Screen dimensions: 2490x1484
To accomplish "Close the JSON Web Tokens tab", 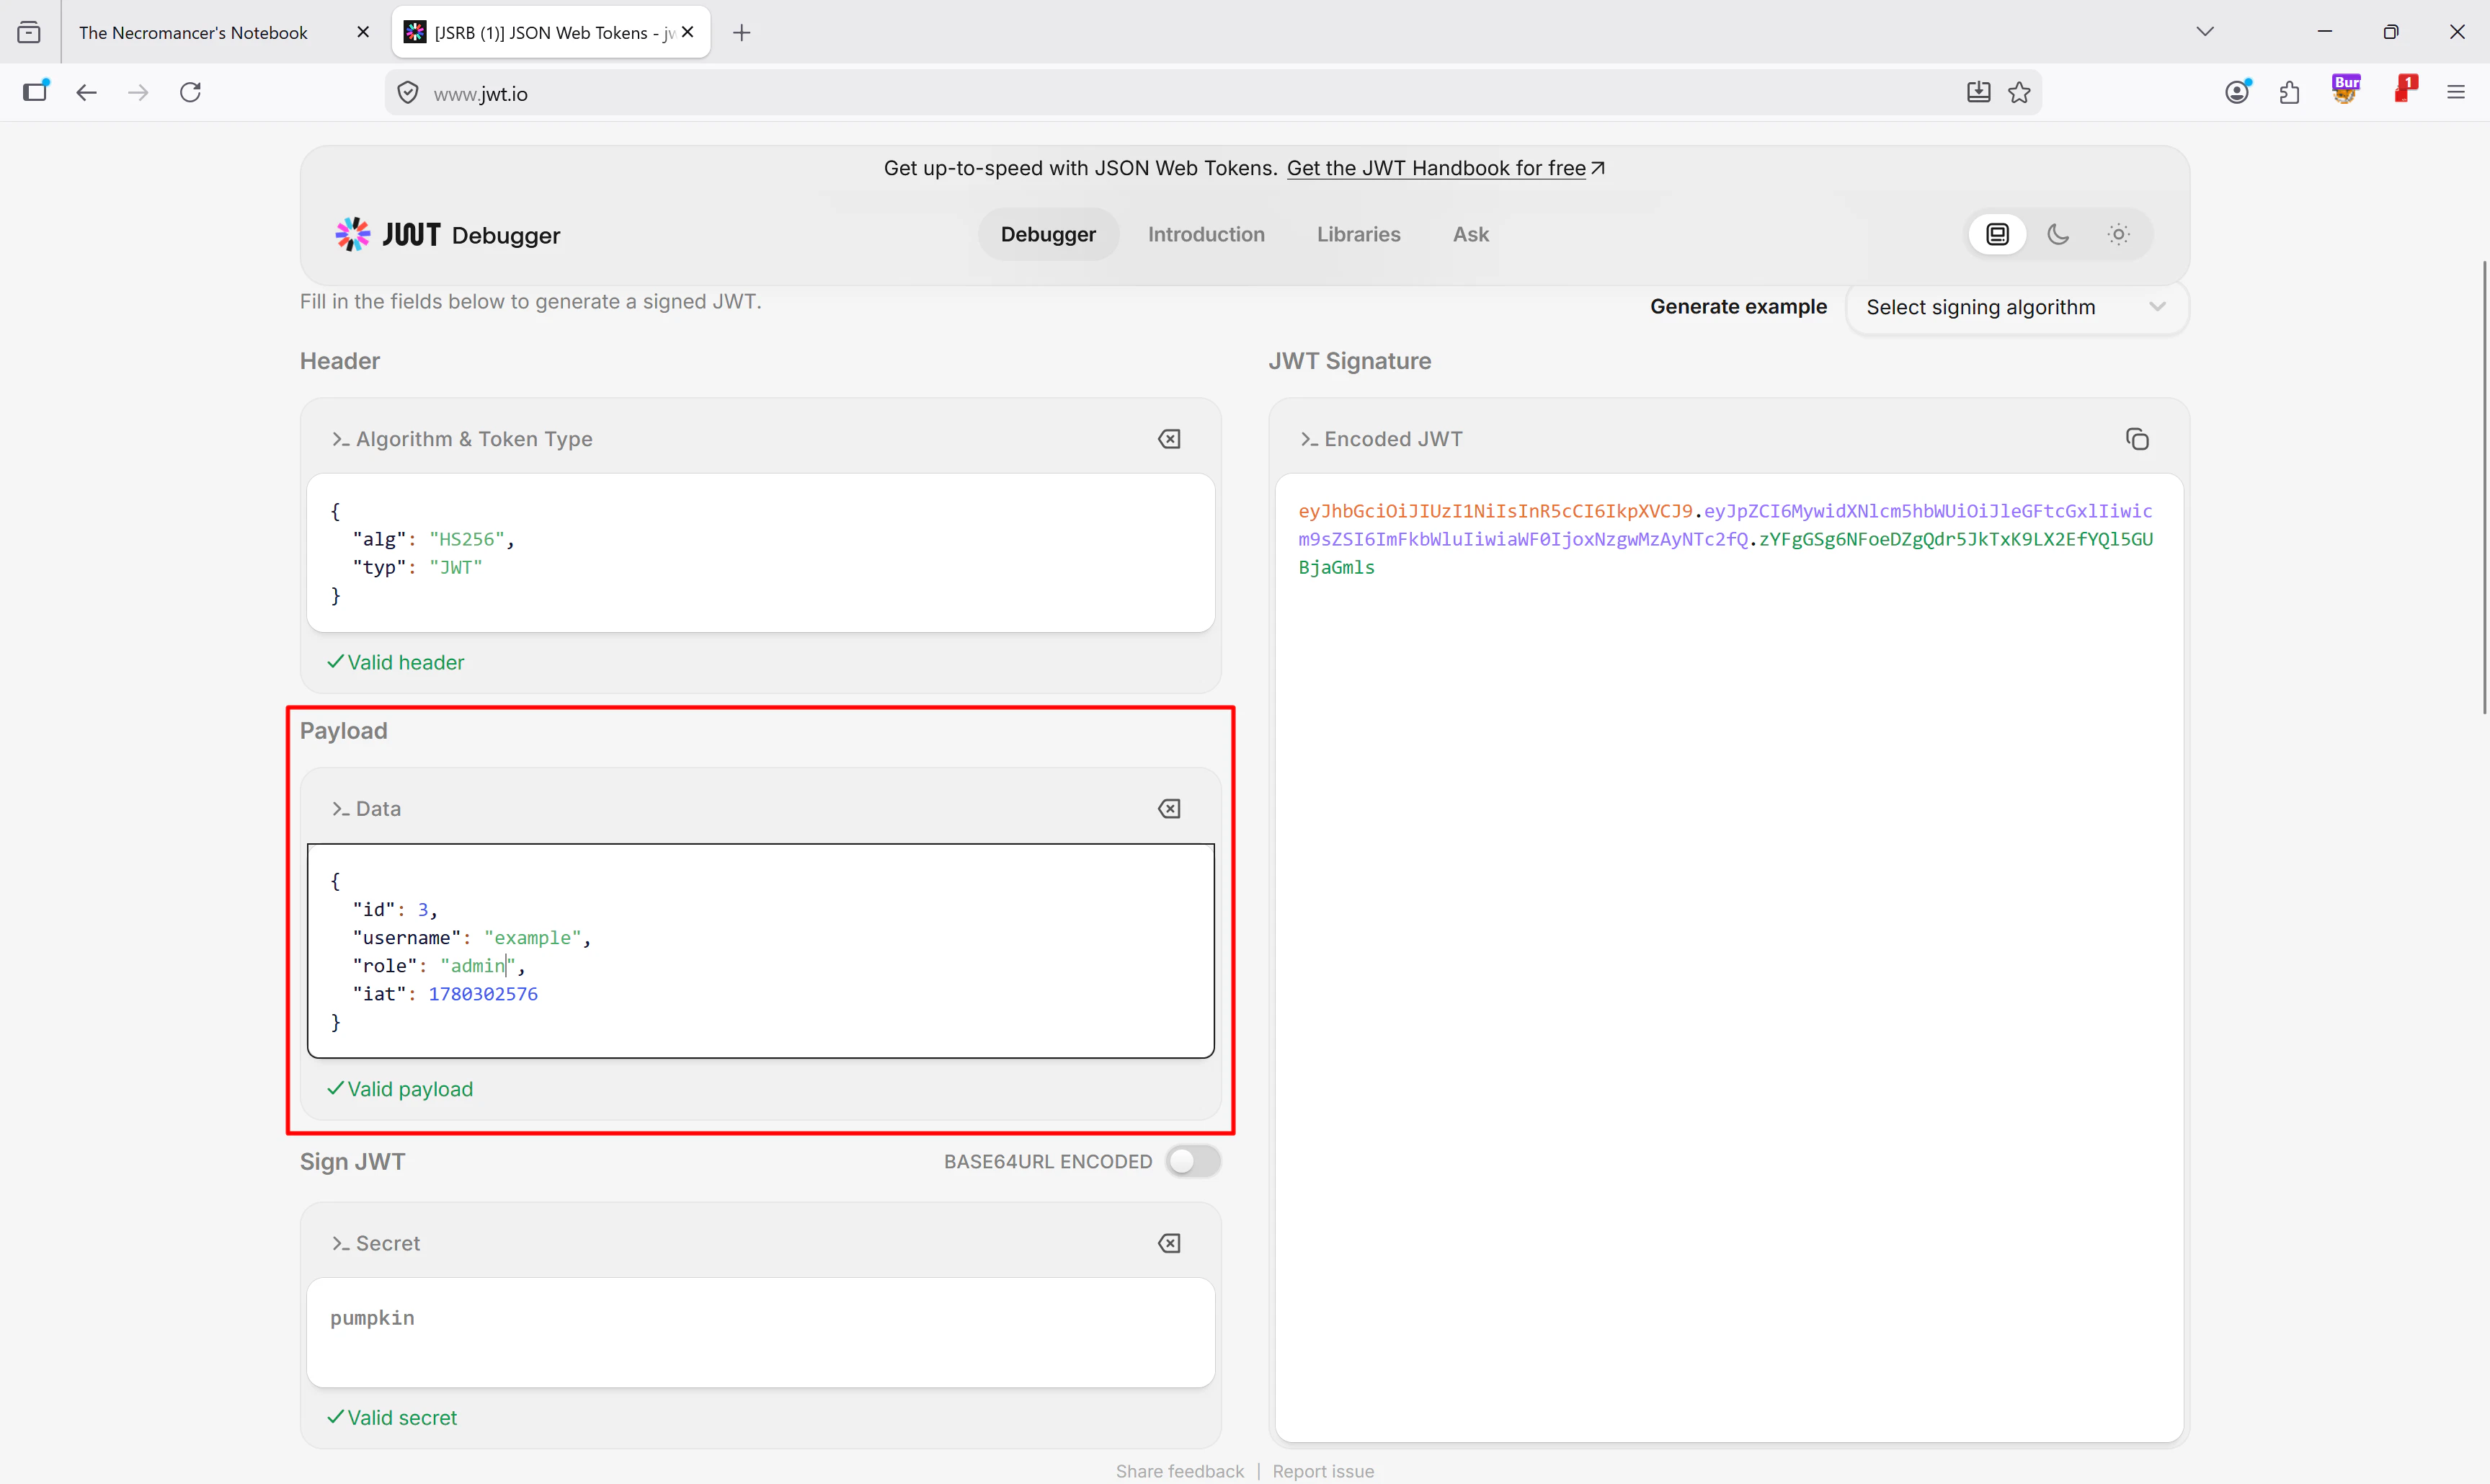I will [x=688, y=32].
